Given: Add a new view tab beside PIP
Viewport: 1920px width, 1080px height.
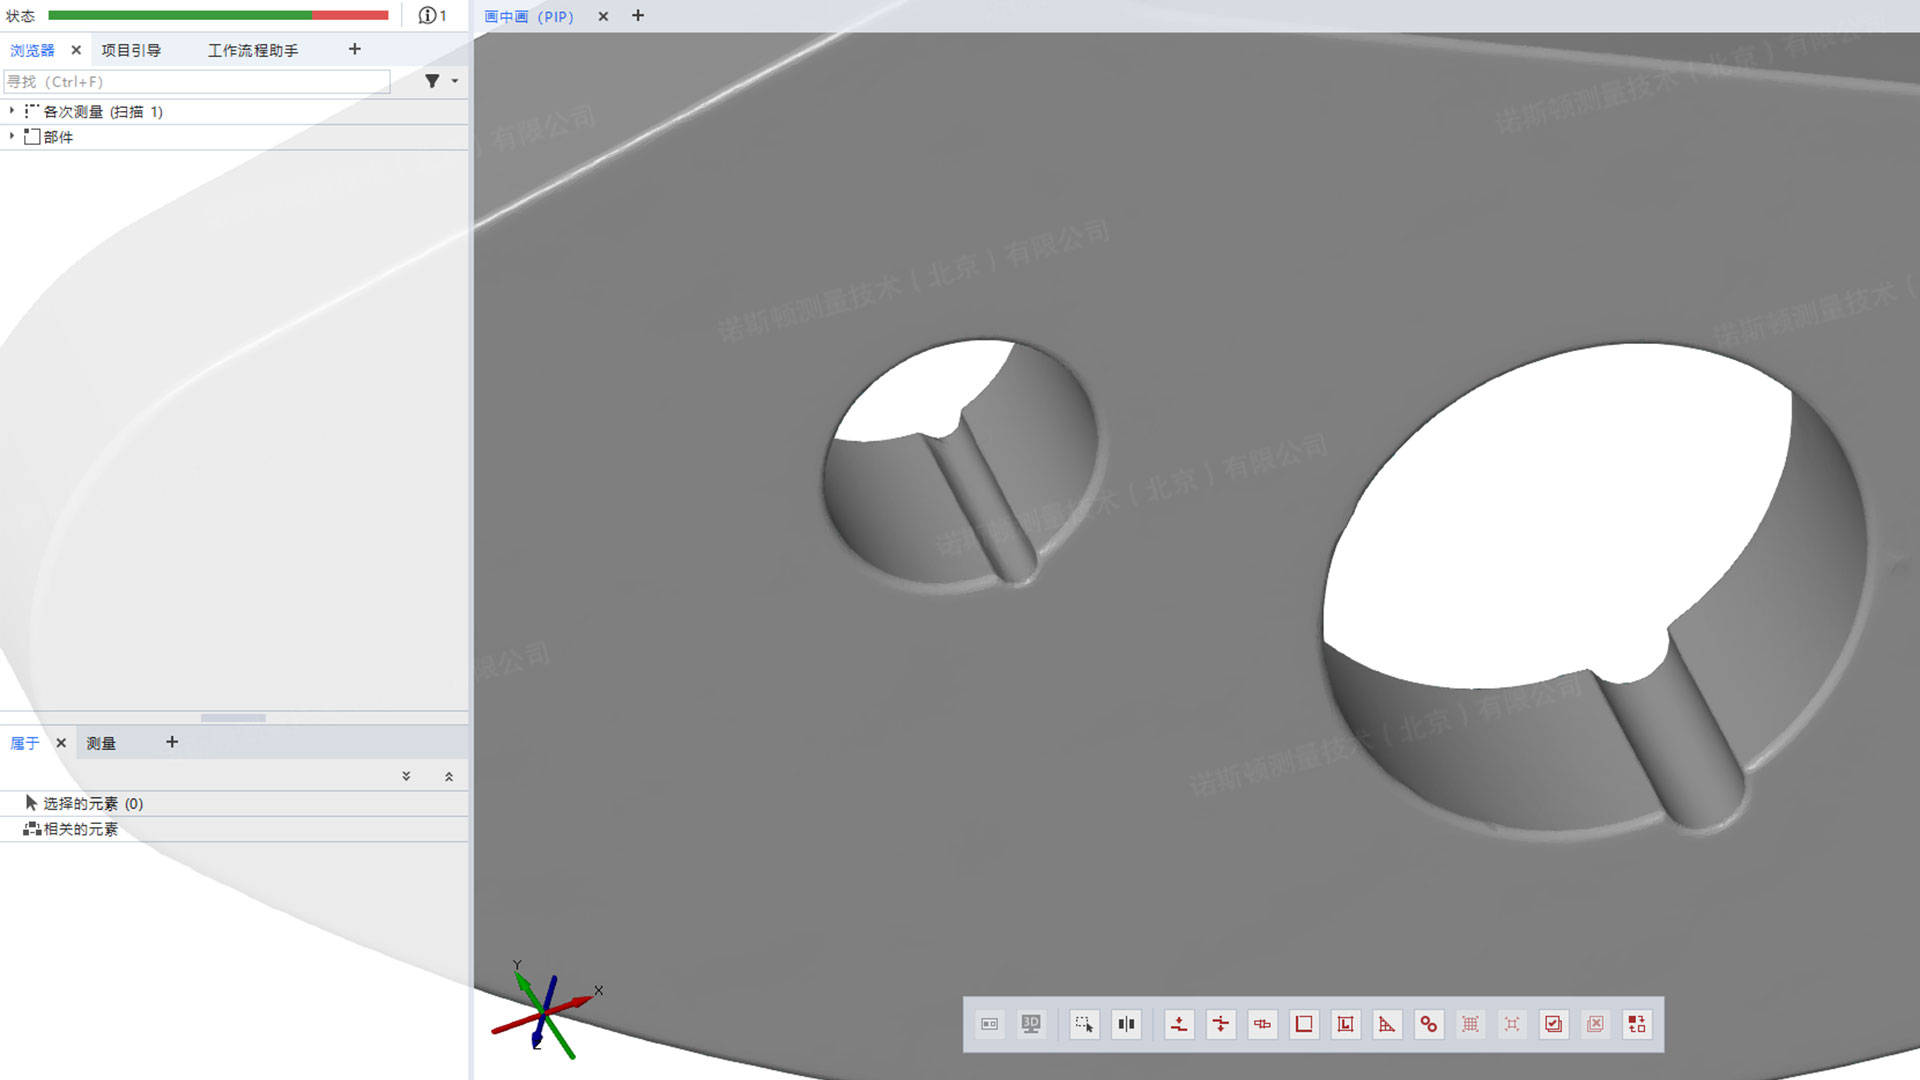Looking at the screenshot, I should 638,15.
